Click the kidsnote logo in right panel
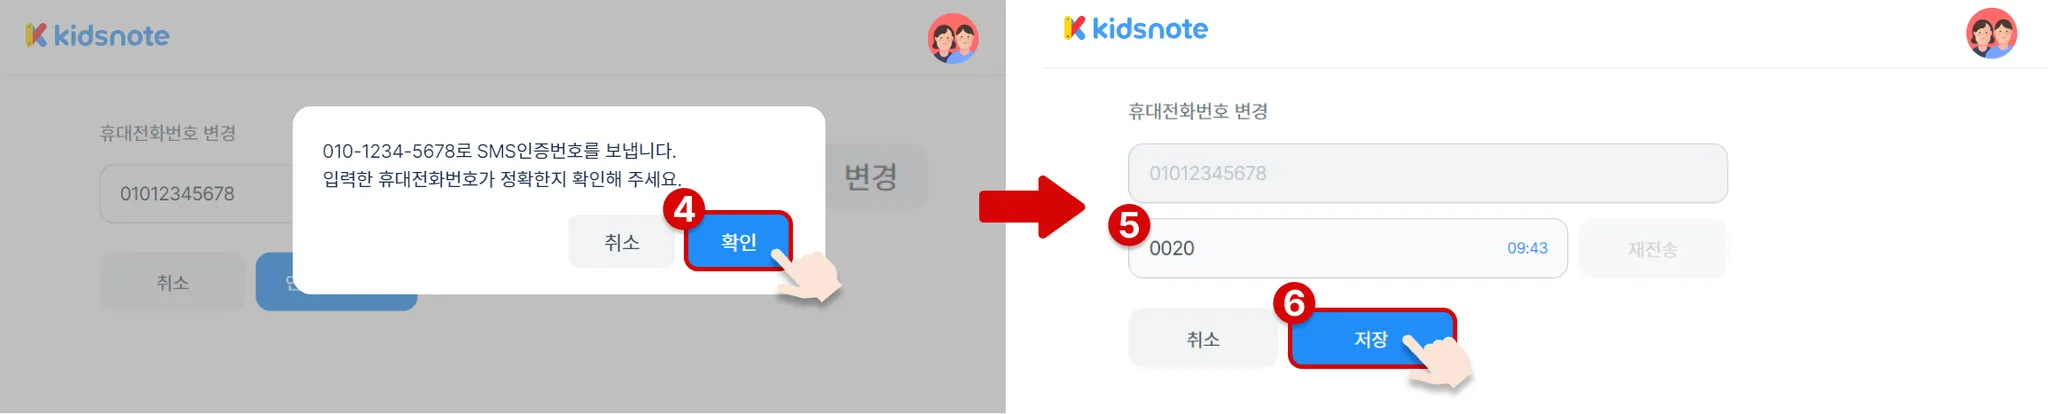The width and height of the screenshot is (2048, 414). [1136, 29]
